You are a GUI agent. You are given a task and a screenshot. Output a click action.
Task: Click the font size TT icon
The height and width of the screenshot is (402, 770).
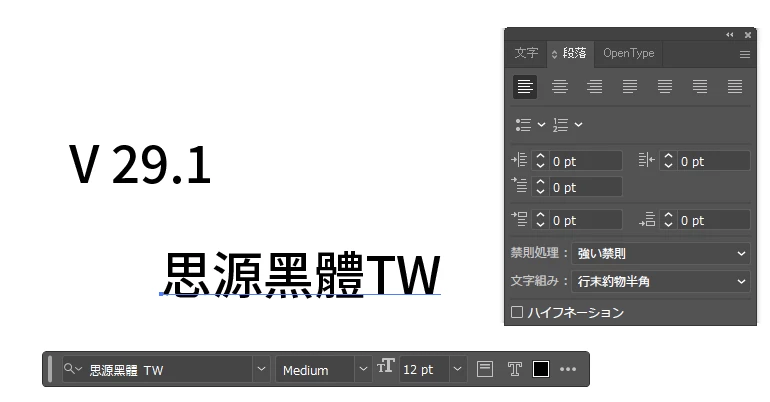click(x=385, y=366)
